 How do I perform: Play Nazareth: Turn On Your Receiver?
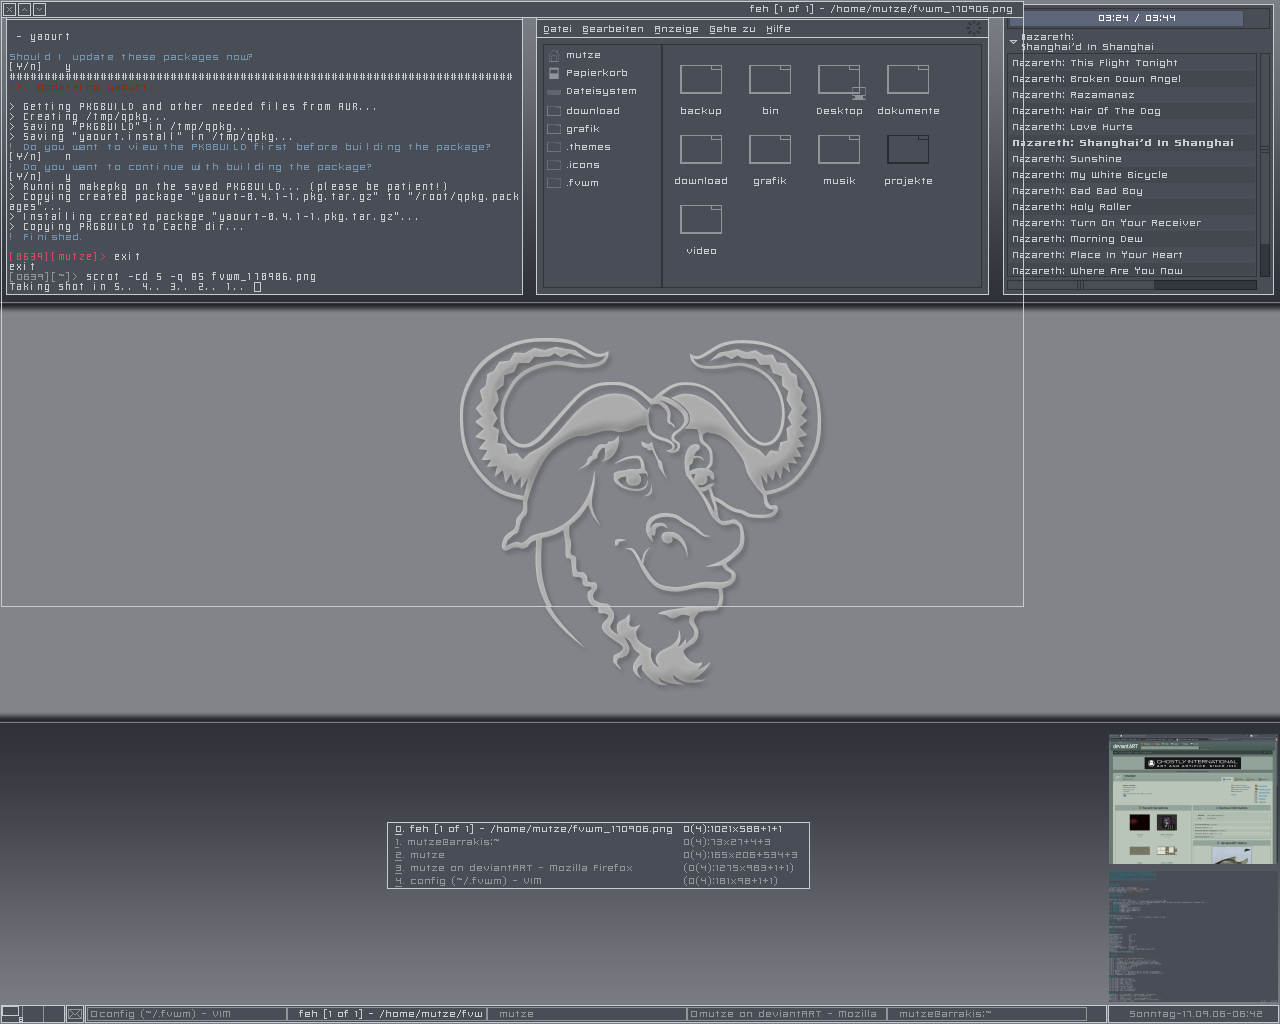tap(1132, 223)
